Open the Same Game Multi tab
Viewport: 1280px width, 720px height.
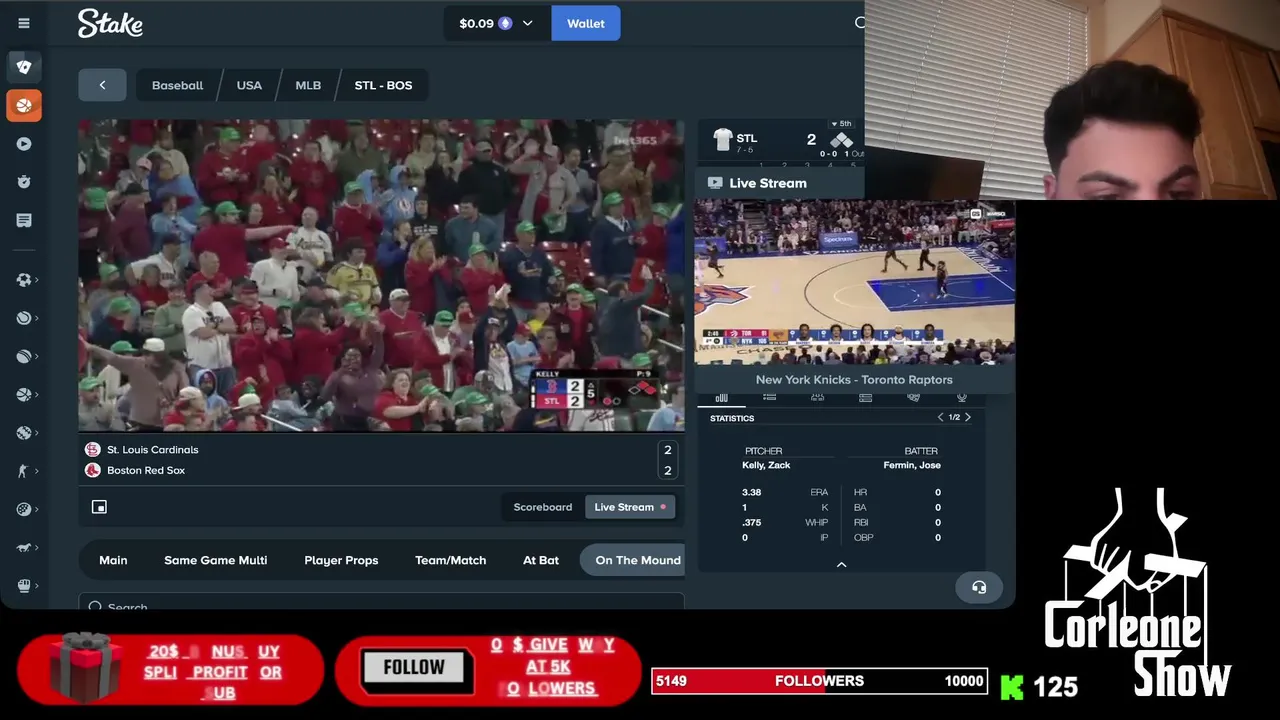coord(215,560)
